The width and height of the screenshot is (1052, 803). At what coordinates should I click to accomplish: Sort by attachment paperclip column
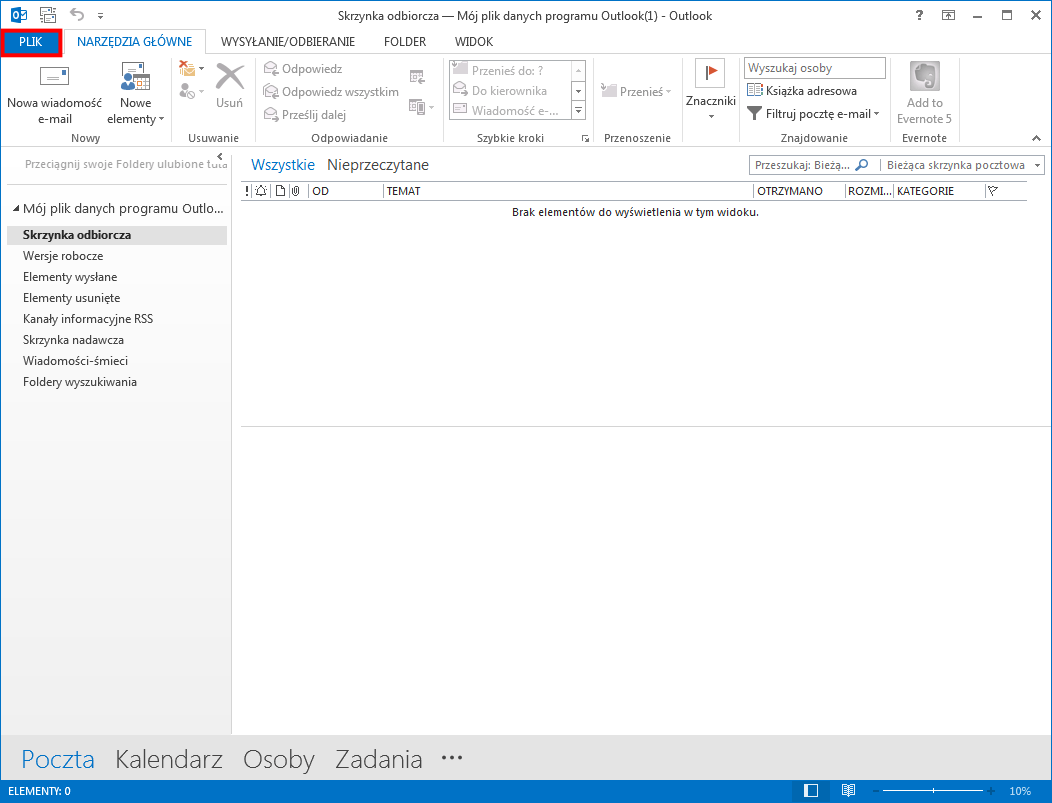point(295,191)
